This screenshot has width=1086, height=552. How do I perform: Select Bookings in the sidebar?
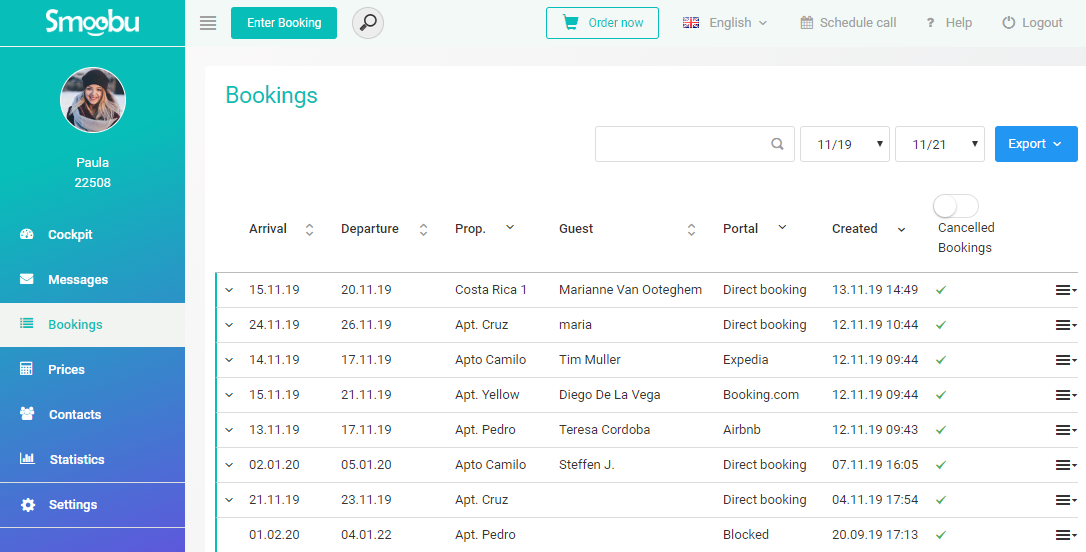coord(93,324)
